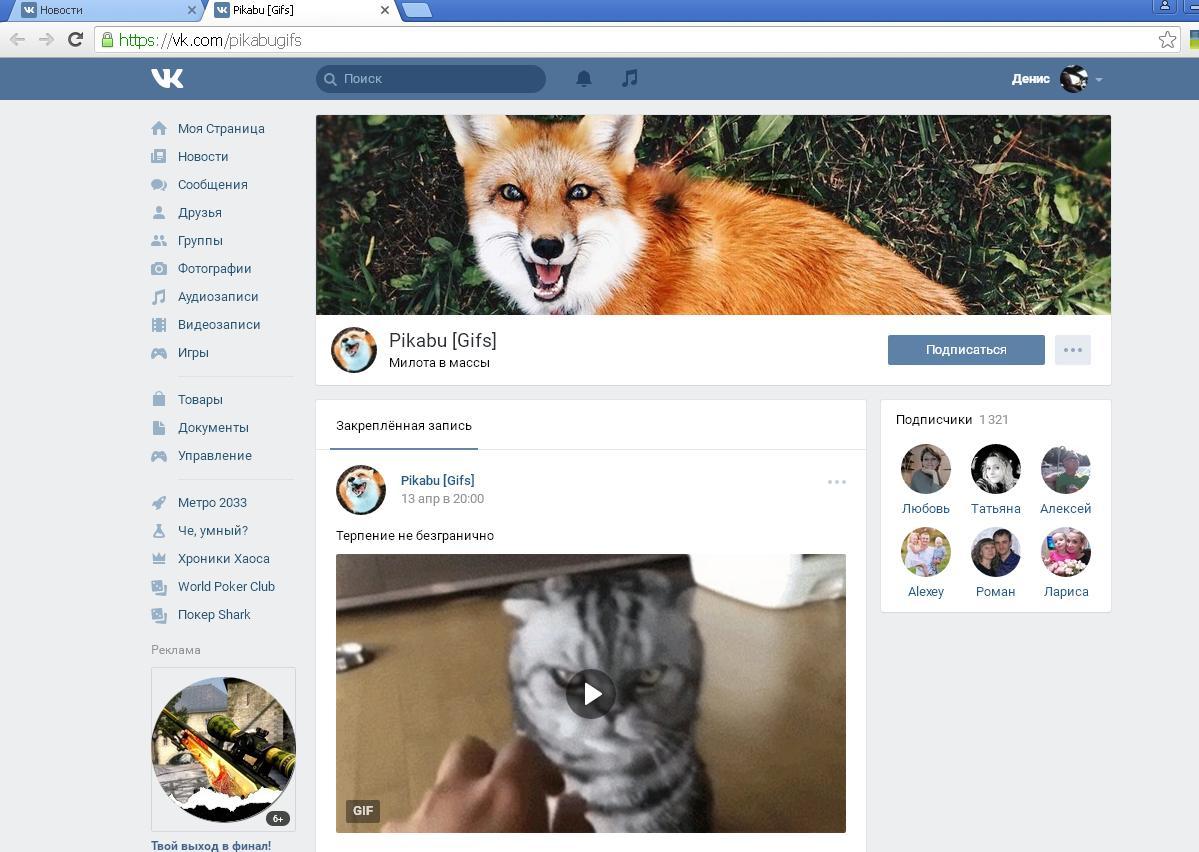The width and height of the screenshot is (1199, 852).
Task: Close the Pikabu [Gifs] browser tab
Action: (385, 10)
